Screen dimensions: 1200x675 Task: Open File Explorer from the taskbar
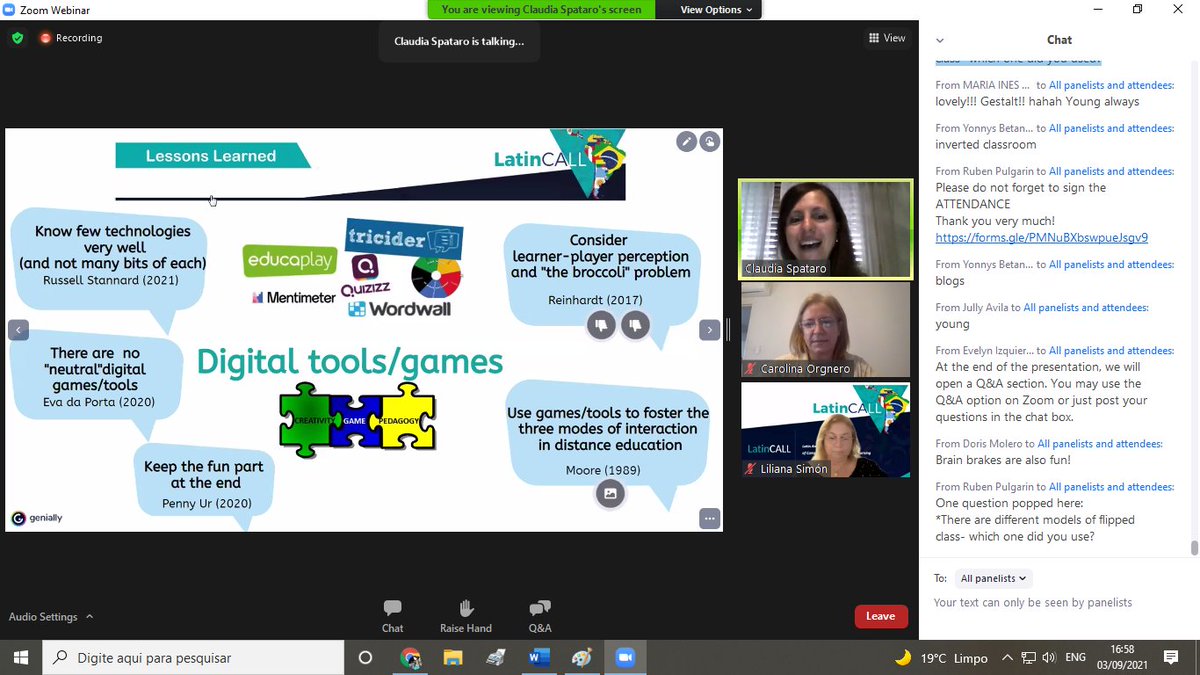click(453, 657)
